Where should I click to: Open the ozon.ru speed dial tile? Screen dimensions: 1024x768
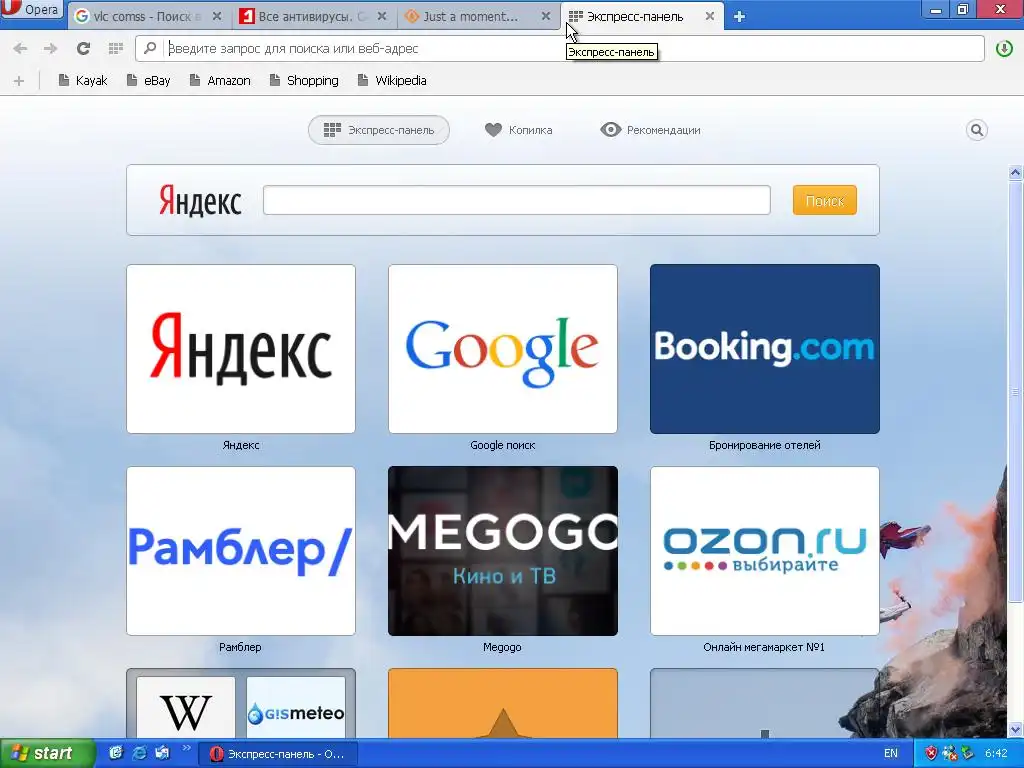765,551
